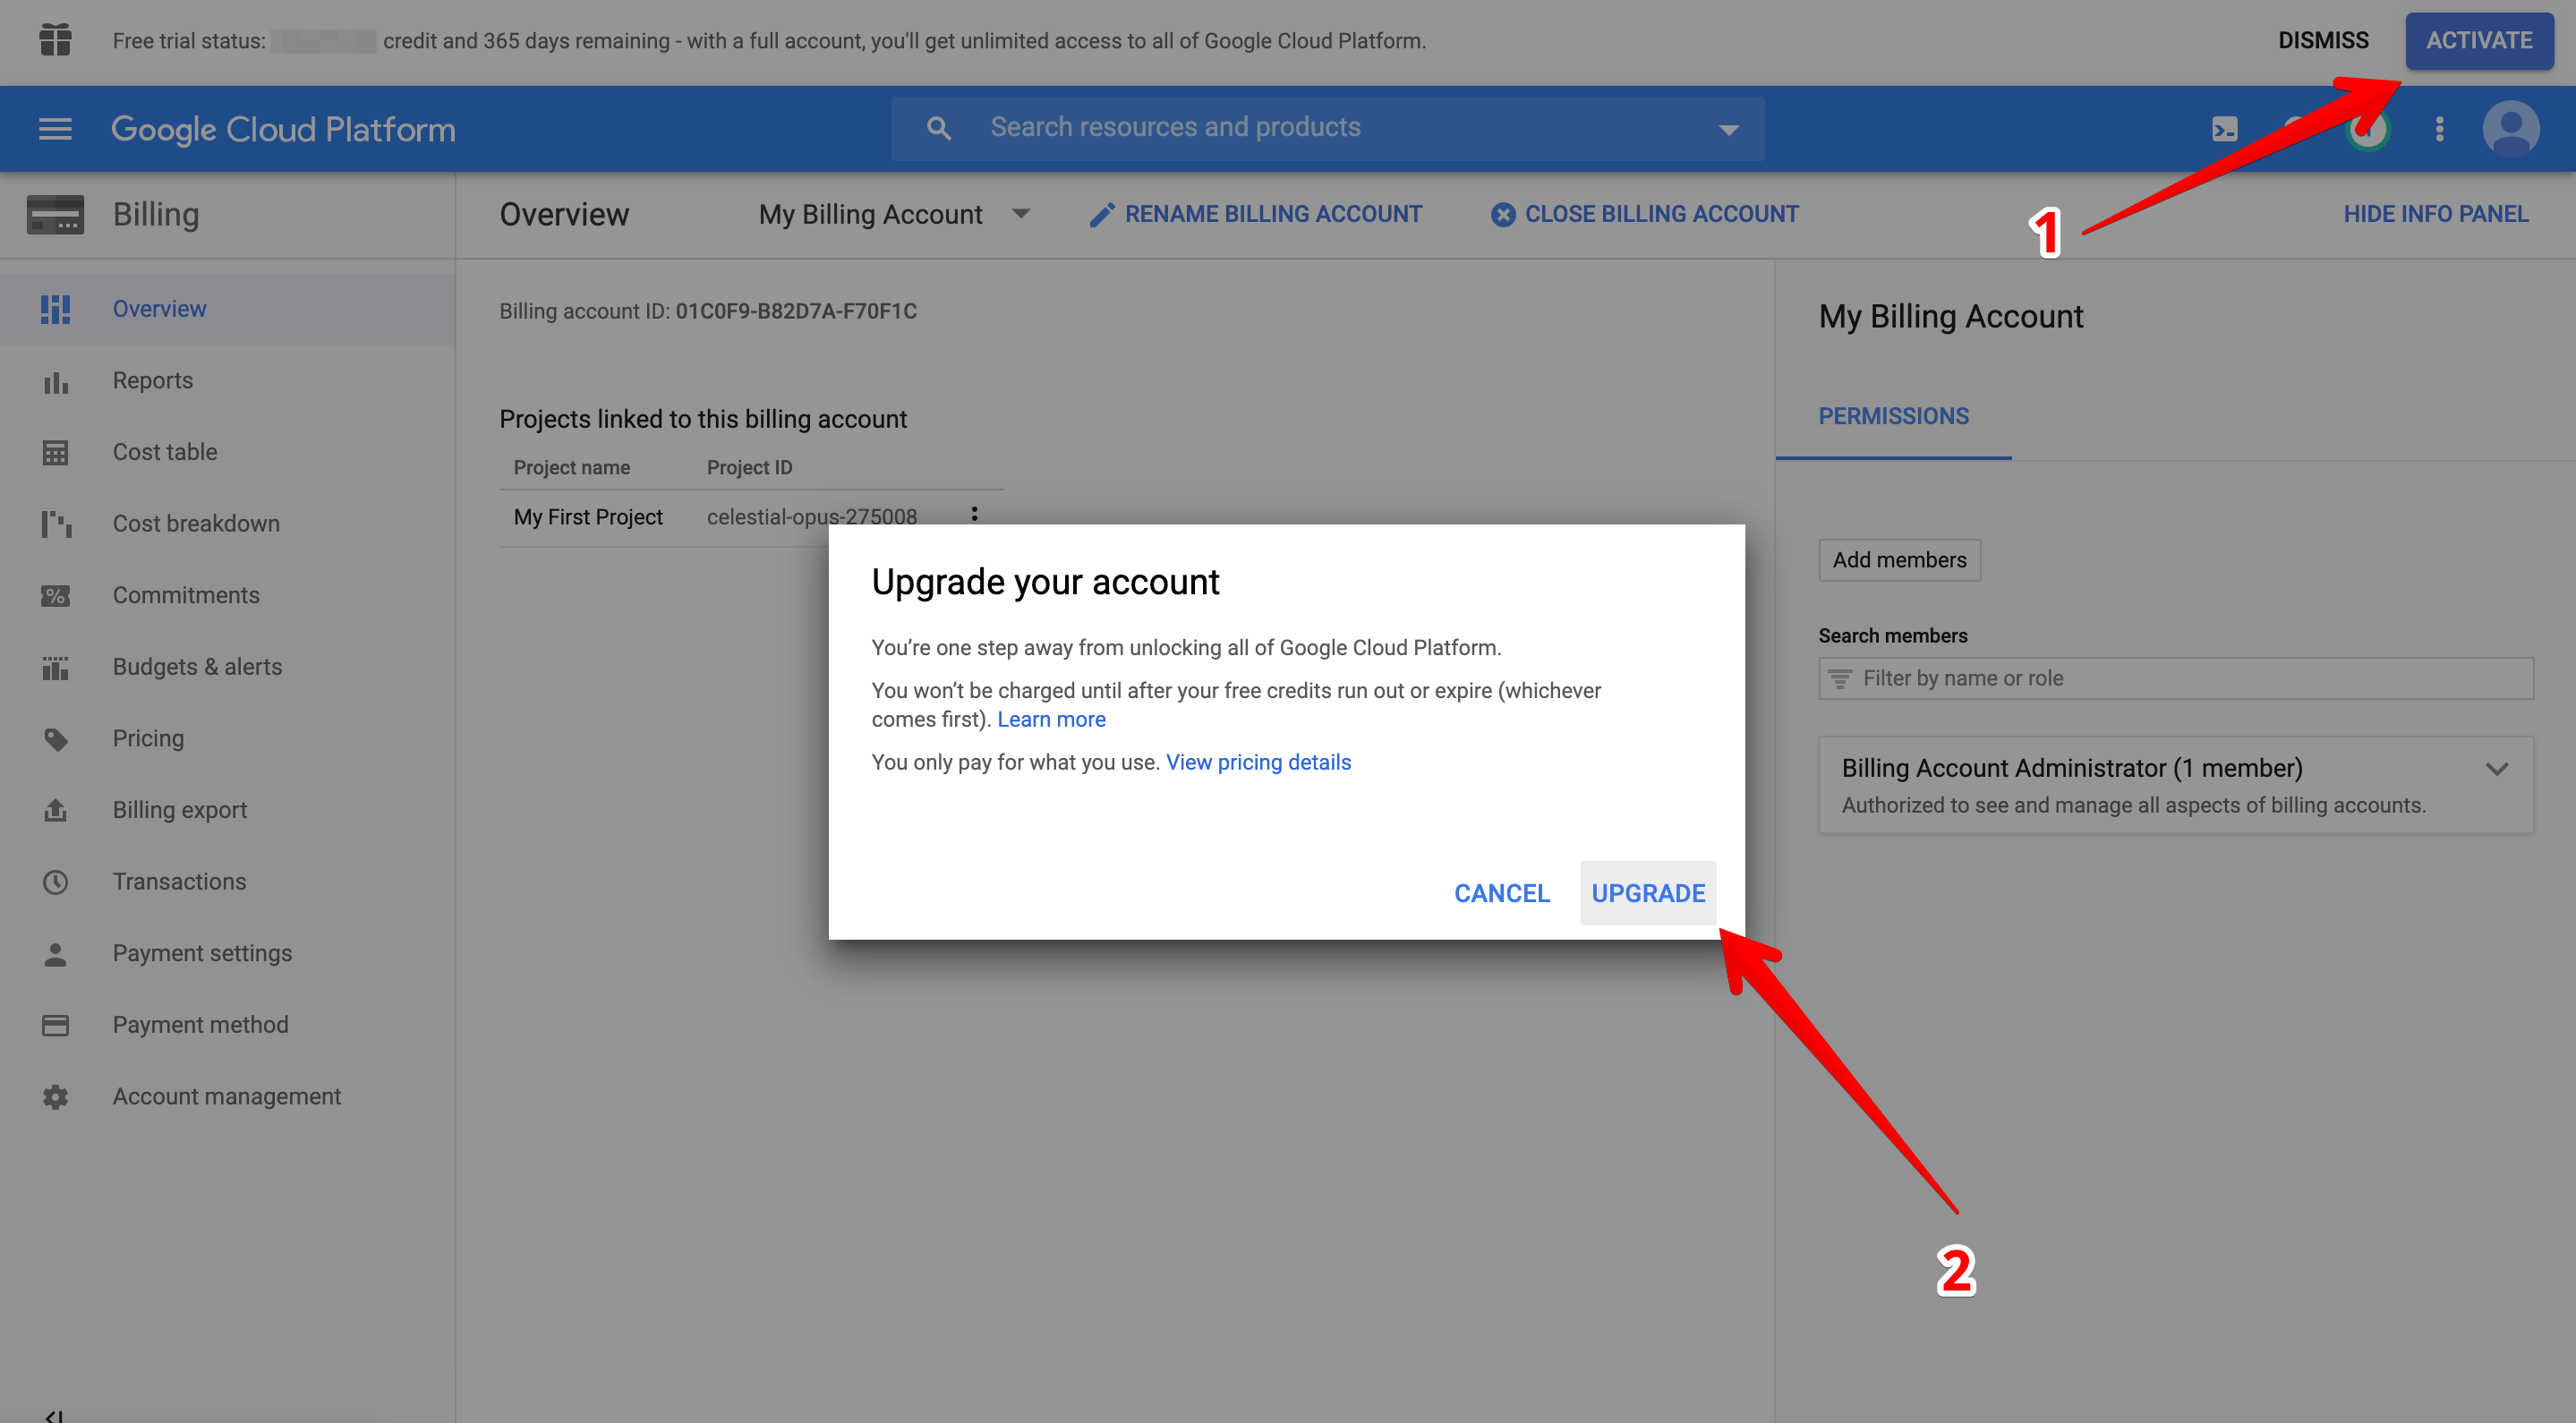2576x1423 pixels.
Task: Open the My Billing Account dropdown
Action: [x=894, y=214]
